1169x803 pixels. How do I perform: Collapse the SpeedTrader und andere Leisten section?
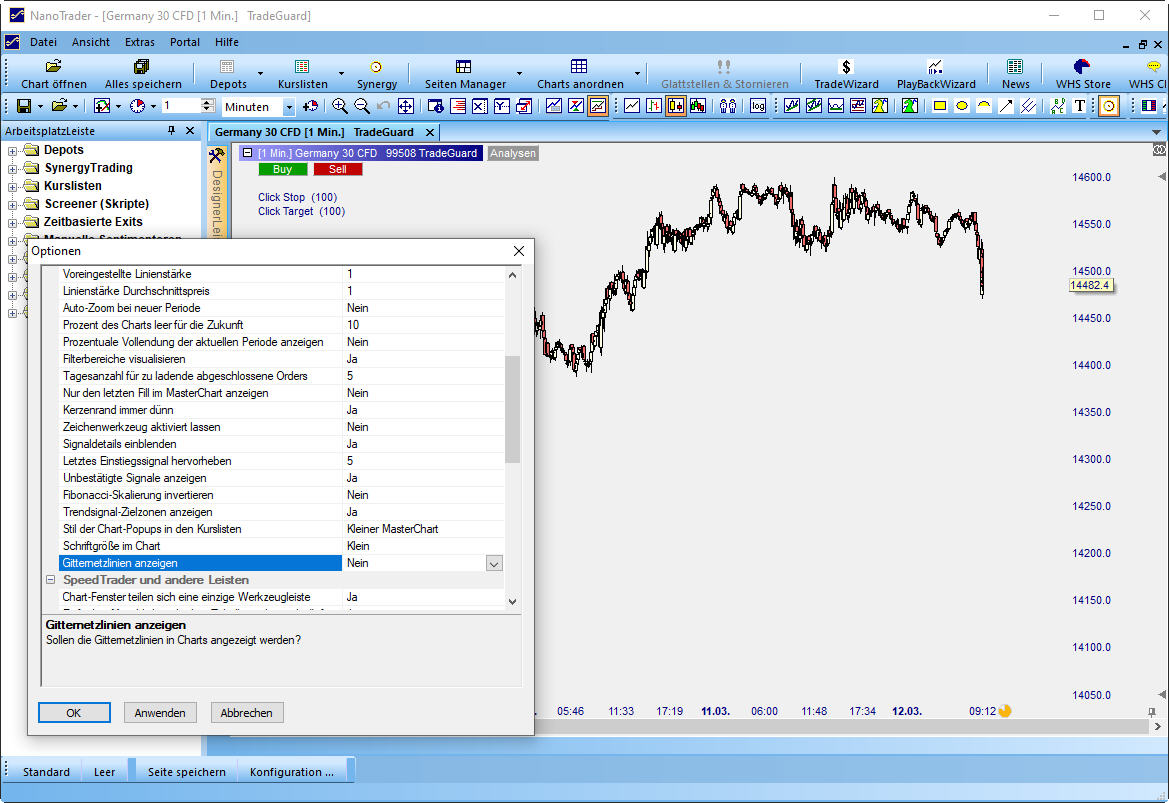[x=51, y=580]
